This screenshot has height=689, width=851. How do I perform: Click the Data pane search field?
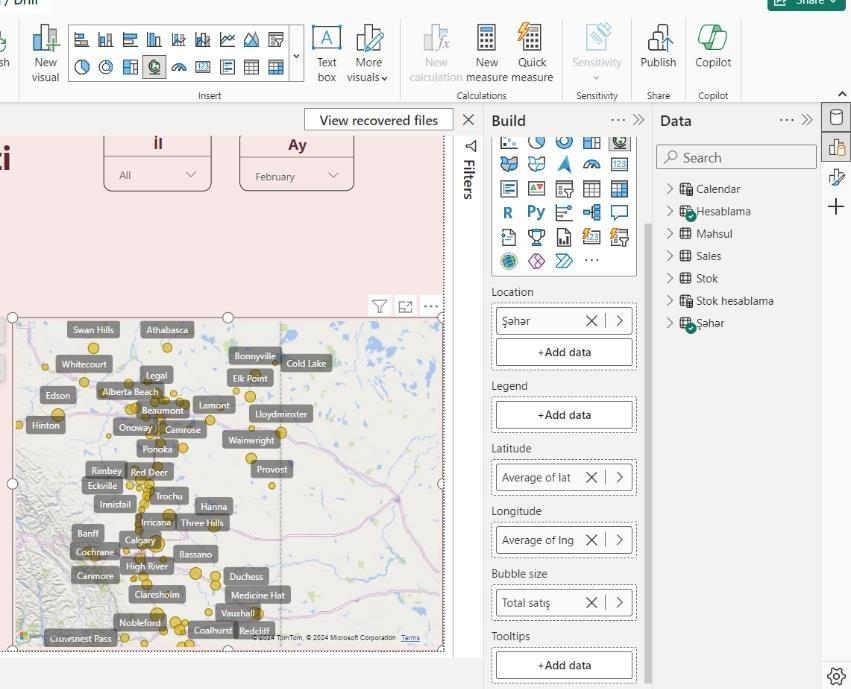[x=736, y=158]
